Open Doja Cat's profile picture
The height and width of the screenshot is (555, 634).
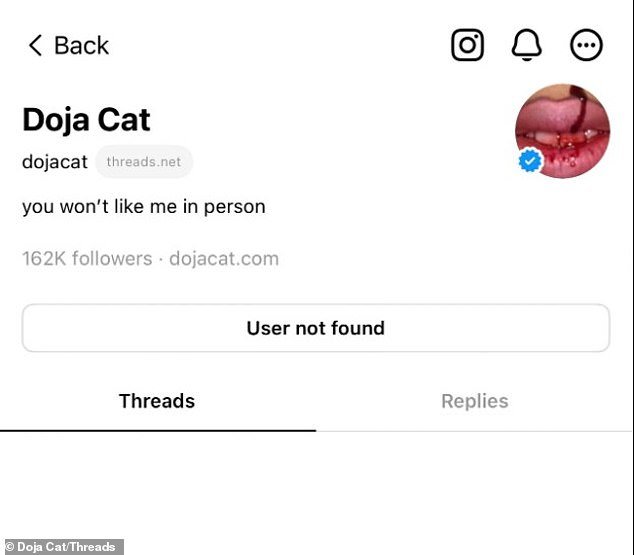coord(562,131)
